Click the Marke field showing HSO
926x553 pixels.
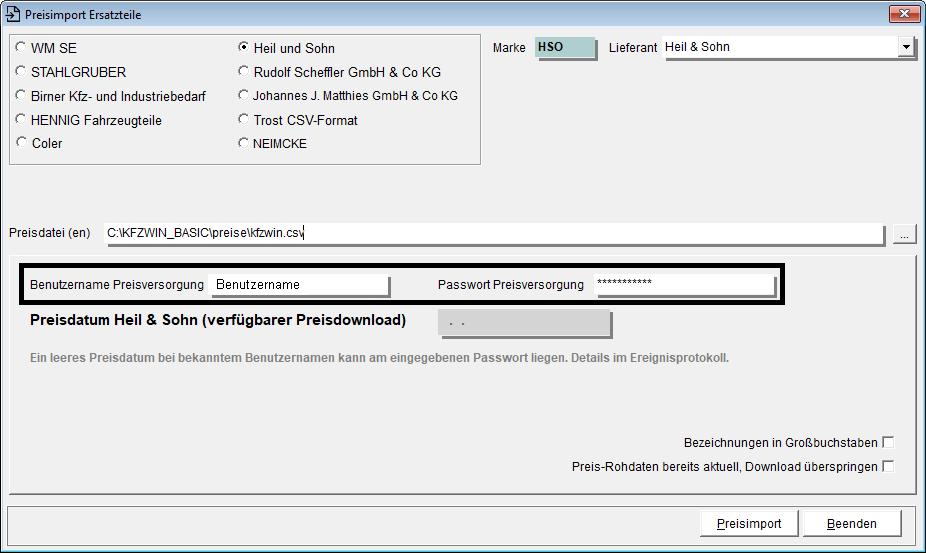565,47
